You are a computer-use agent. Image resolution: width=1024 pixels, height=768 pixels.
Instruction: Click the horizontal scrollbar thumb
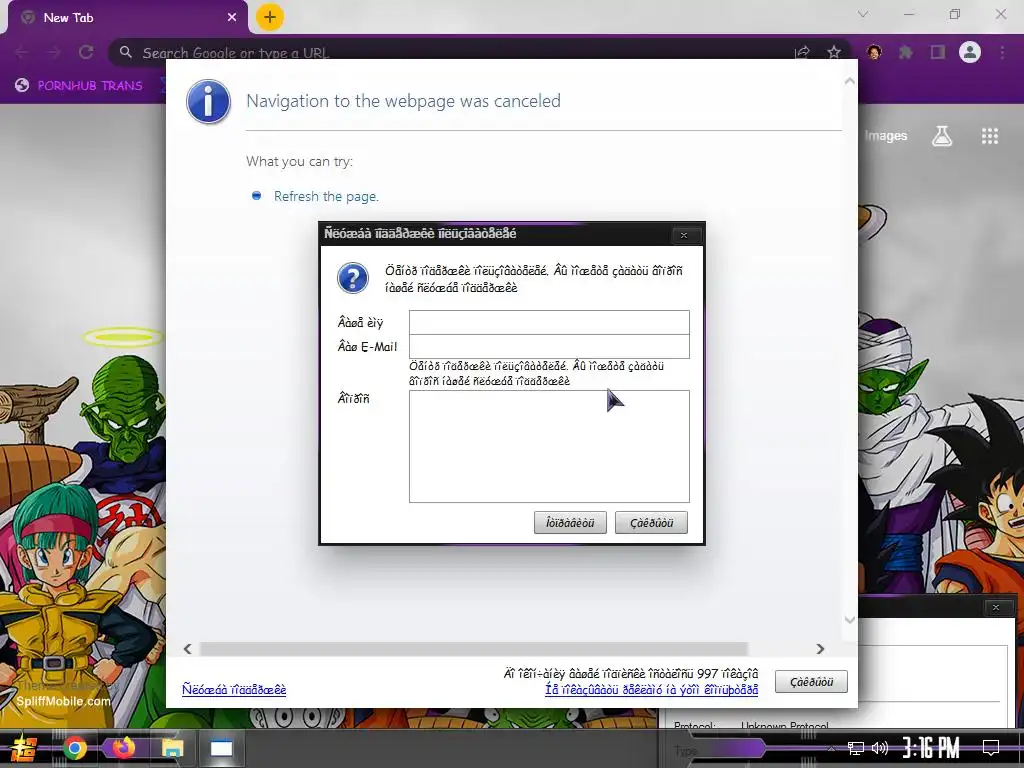473,648
